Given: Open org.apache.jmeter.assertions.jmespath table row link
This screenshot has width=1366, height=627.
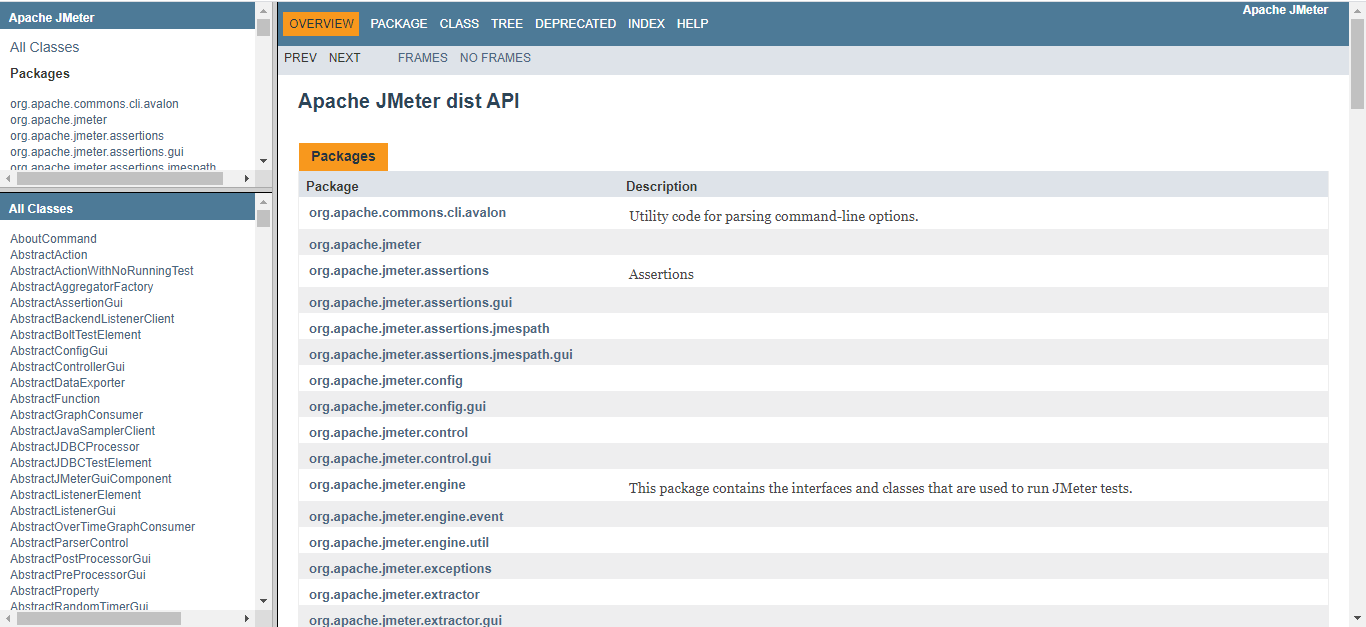Looking at the screenshot, I should pos(429,329).
